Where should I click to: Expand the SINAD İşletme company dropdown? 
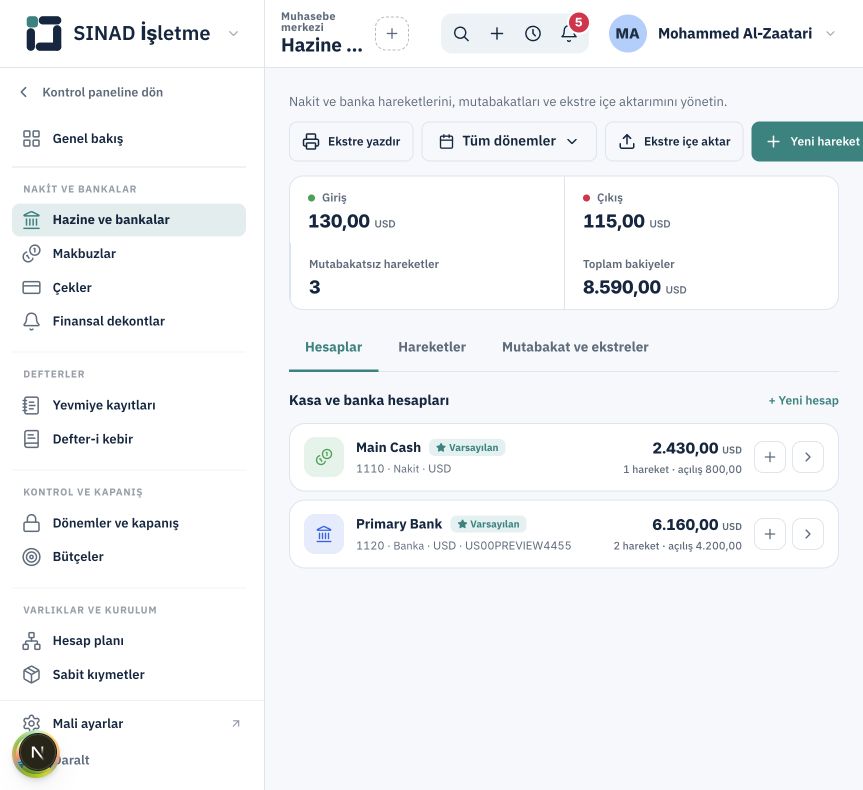(x=233, y=34)
